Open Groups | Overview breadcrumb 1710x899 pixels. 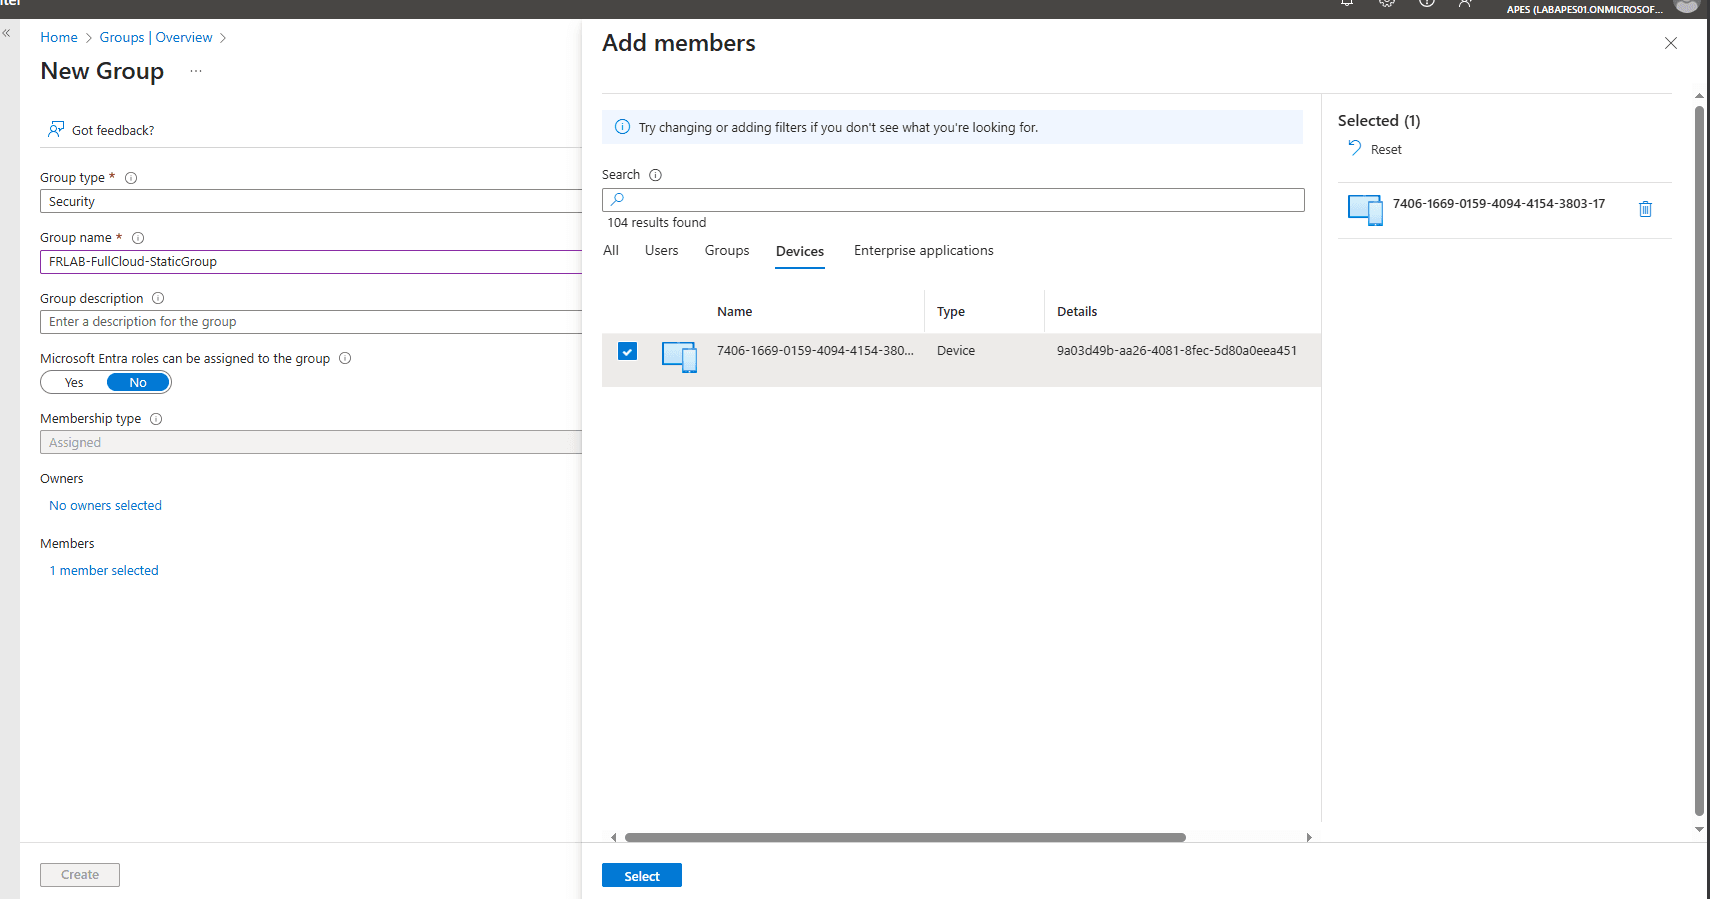point(156,37)
